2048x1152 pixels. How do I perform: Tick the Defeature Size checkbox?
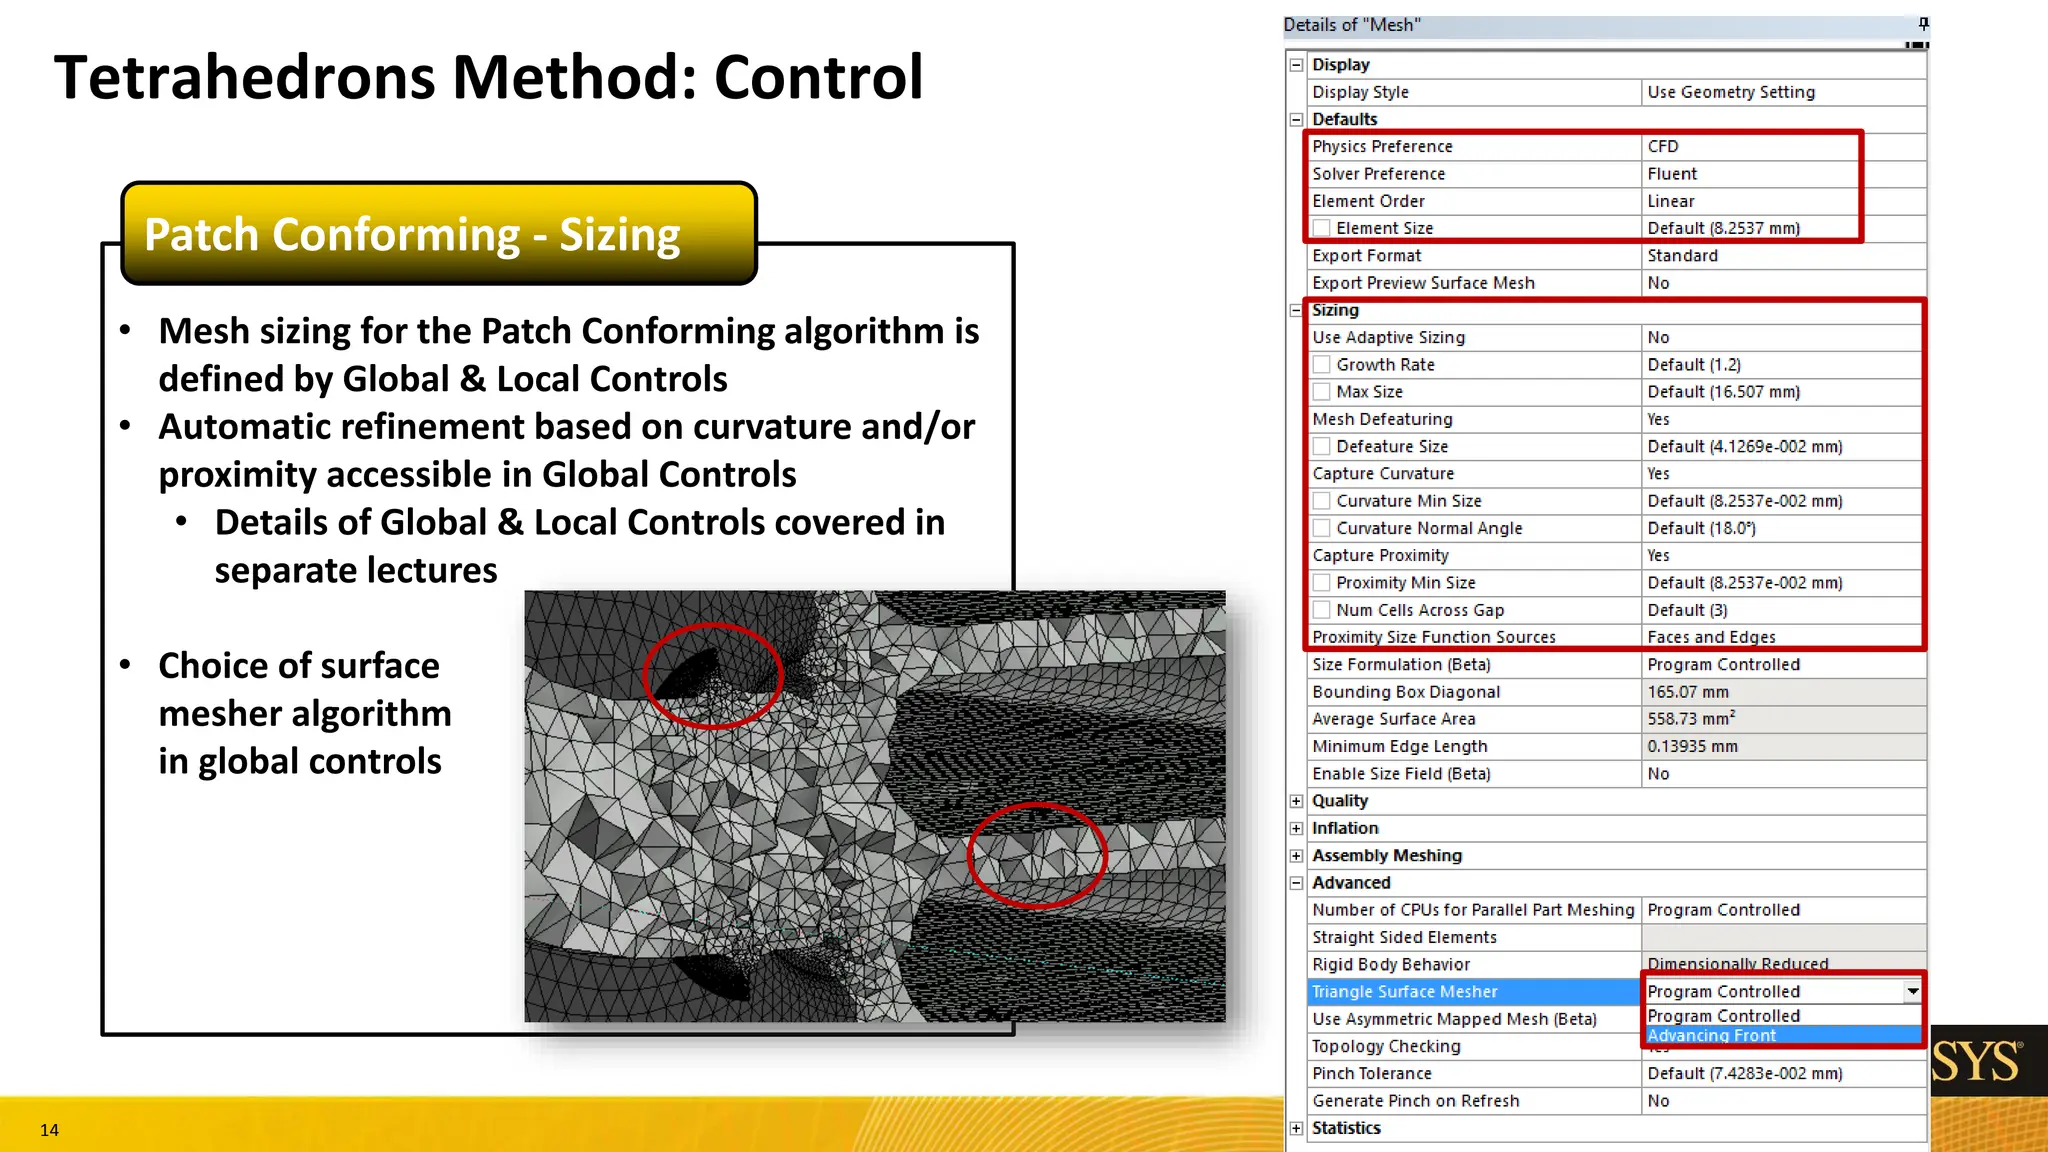(x=1322, y=446)
